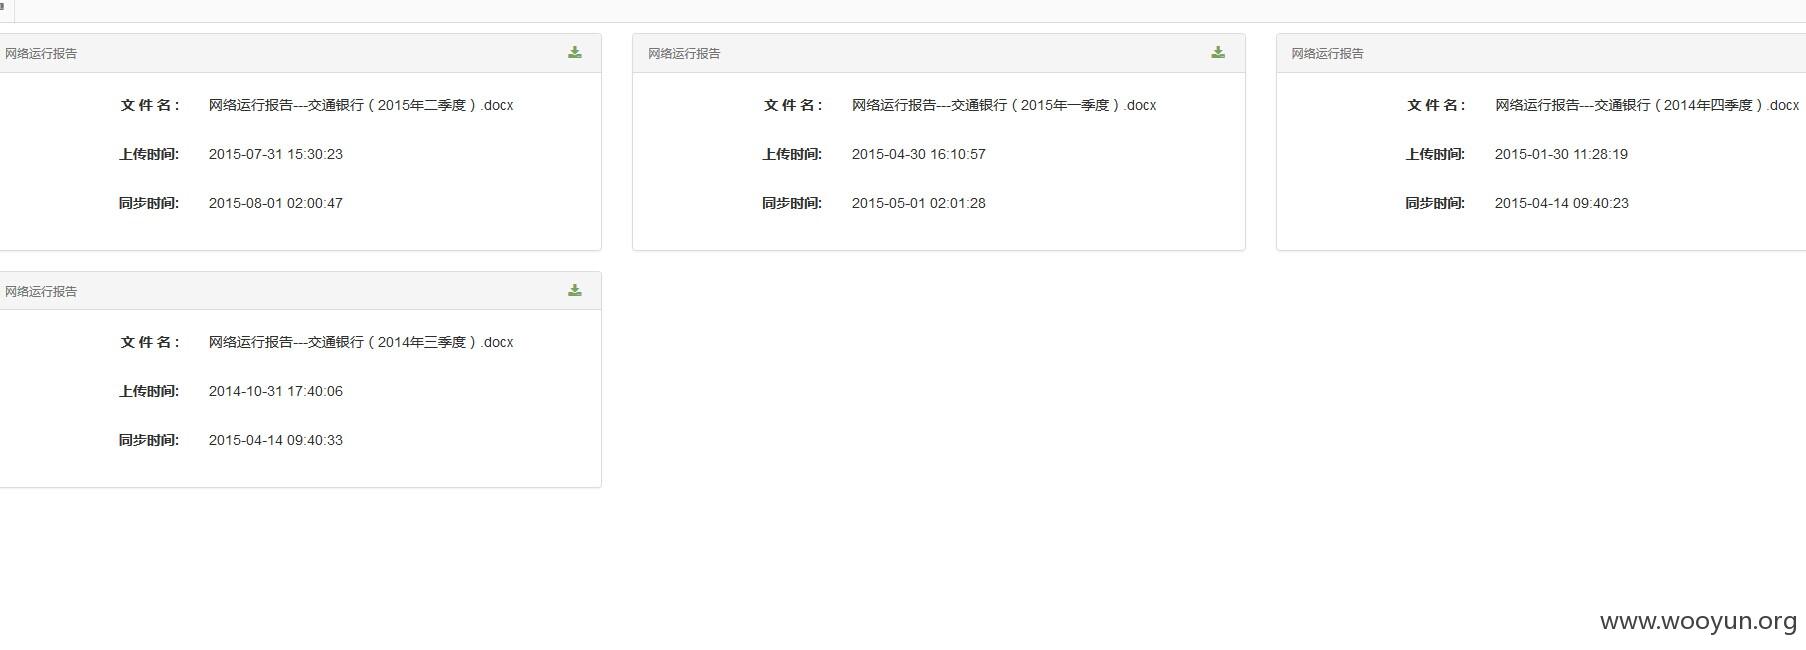The image size is (1806, 650).
Task: Download the 2015年一季度 report
Action: tap(1218, 53)
